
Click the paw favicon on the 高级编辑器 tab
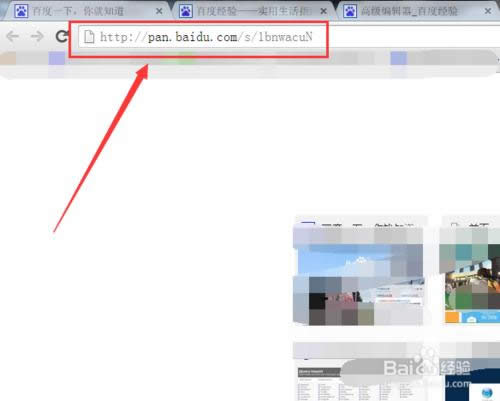click(x=350, y=11)
